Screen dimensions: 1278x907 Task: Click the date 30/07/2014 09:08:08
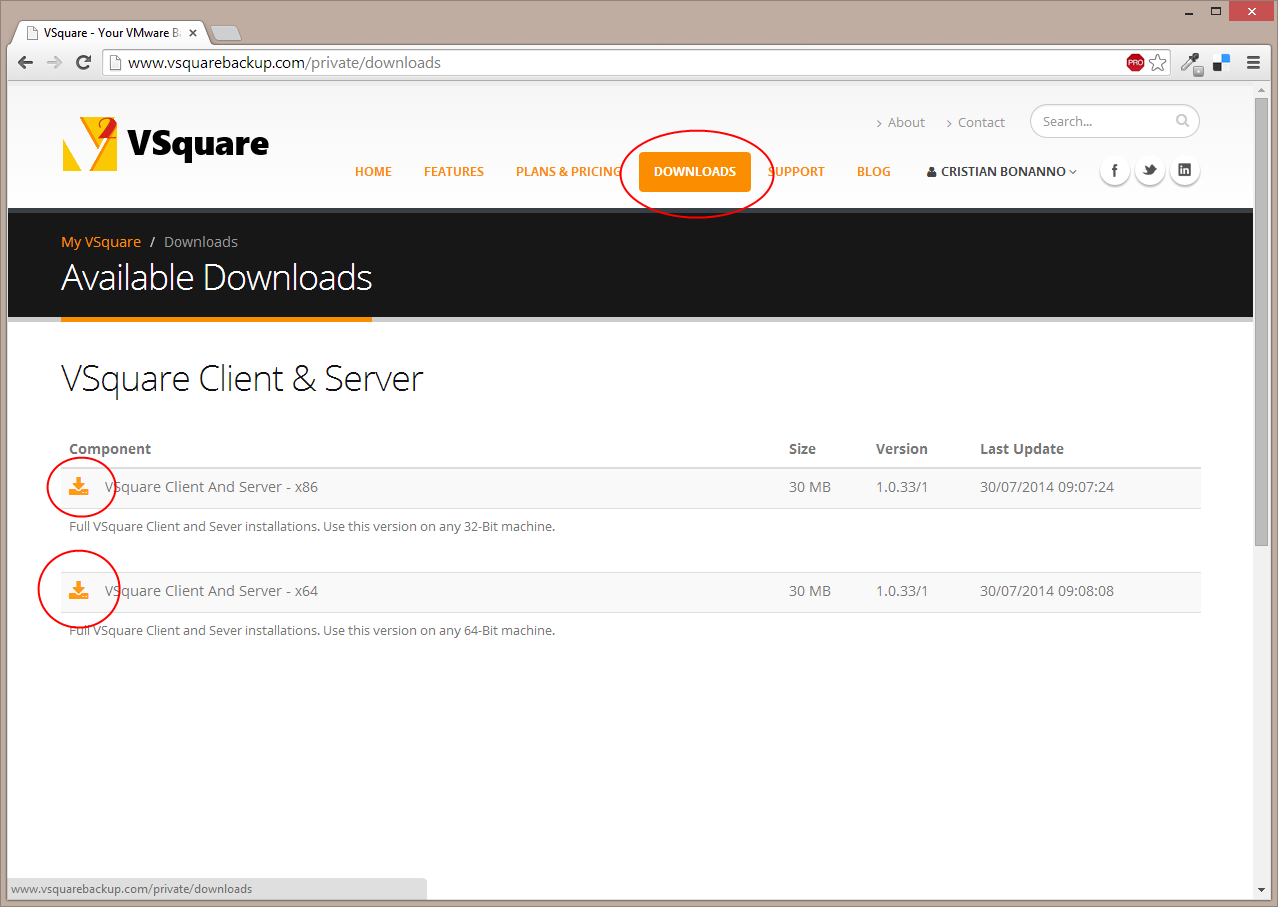(x=1047, y=591)
